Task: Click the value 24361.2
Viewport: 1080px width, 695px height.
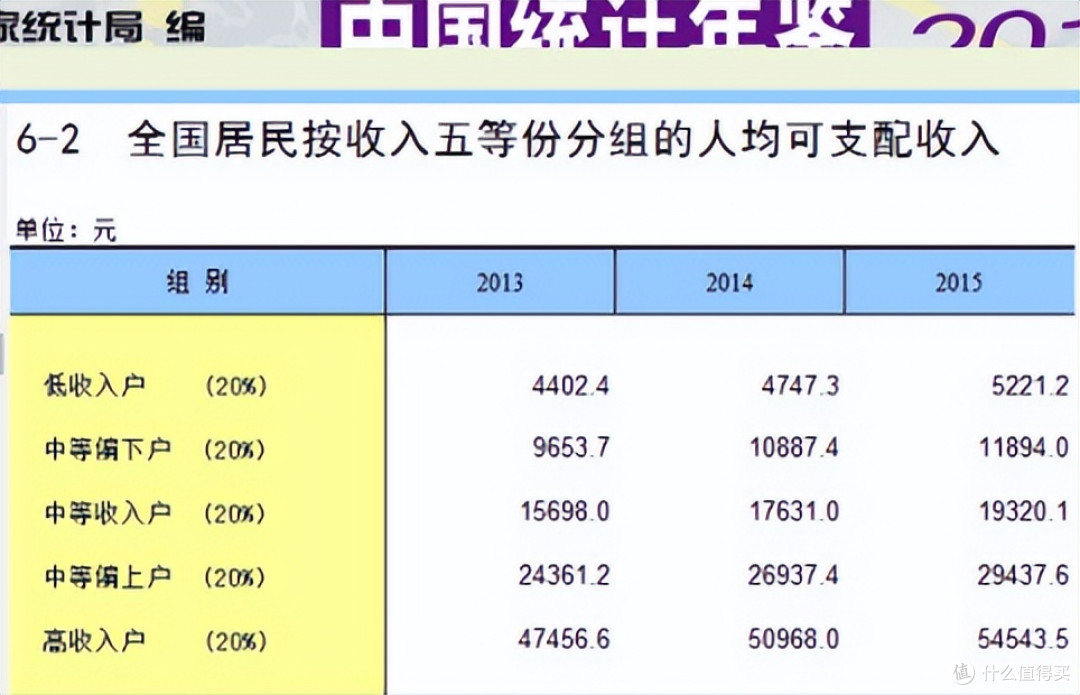Action: (564, 574)
